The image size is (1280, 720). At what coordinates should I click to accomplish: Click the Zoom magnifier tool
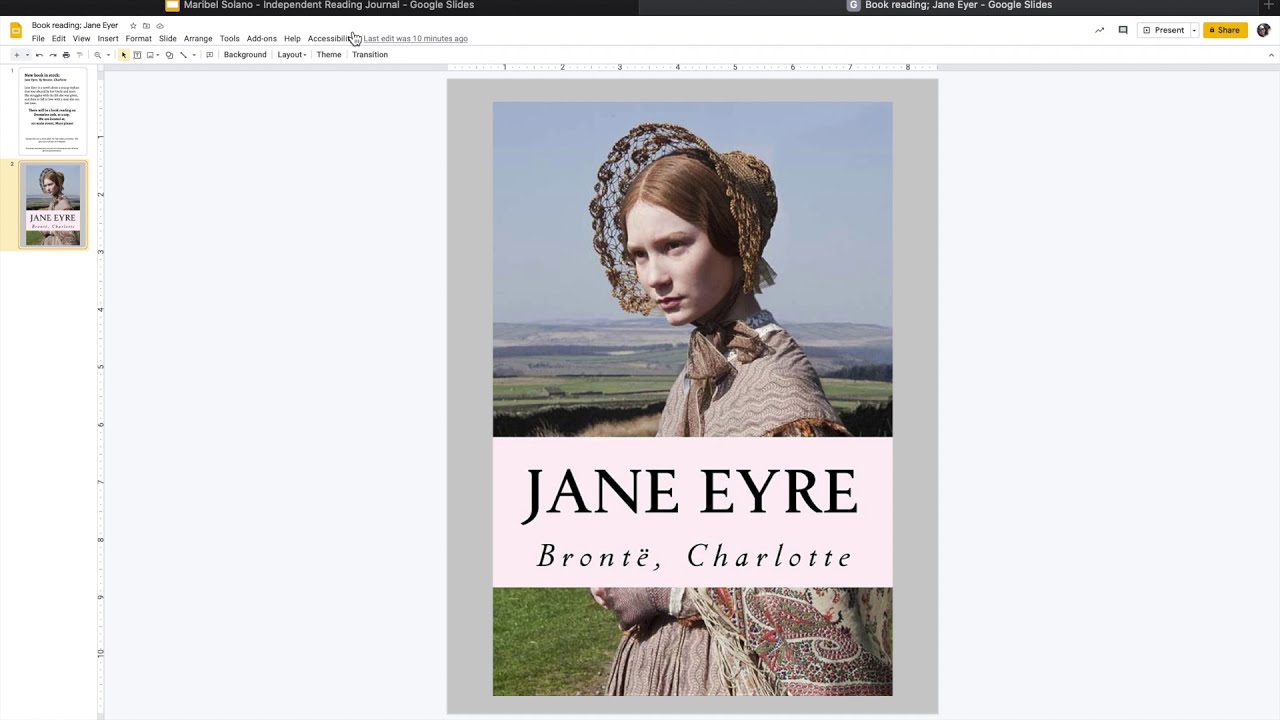98,55
